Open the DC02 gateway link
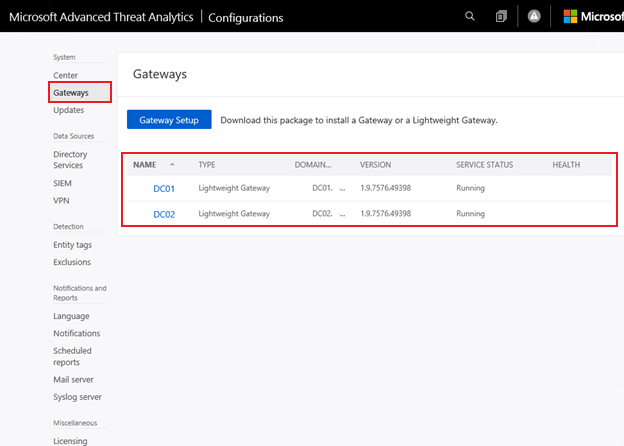This screenshot has height=446, width=624. pyautogui.click(x=165, y=214)
